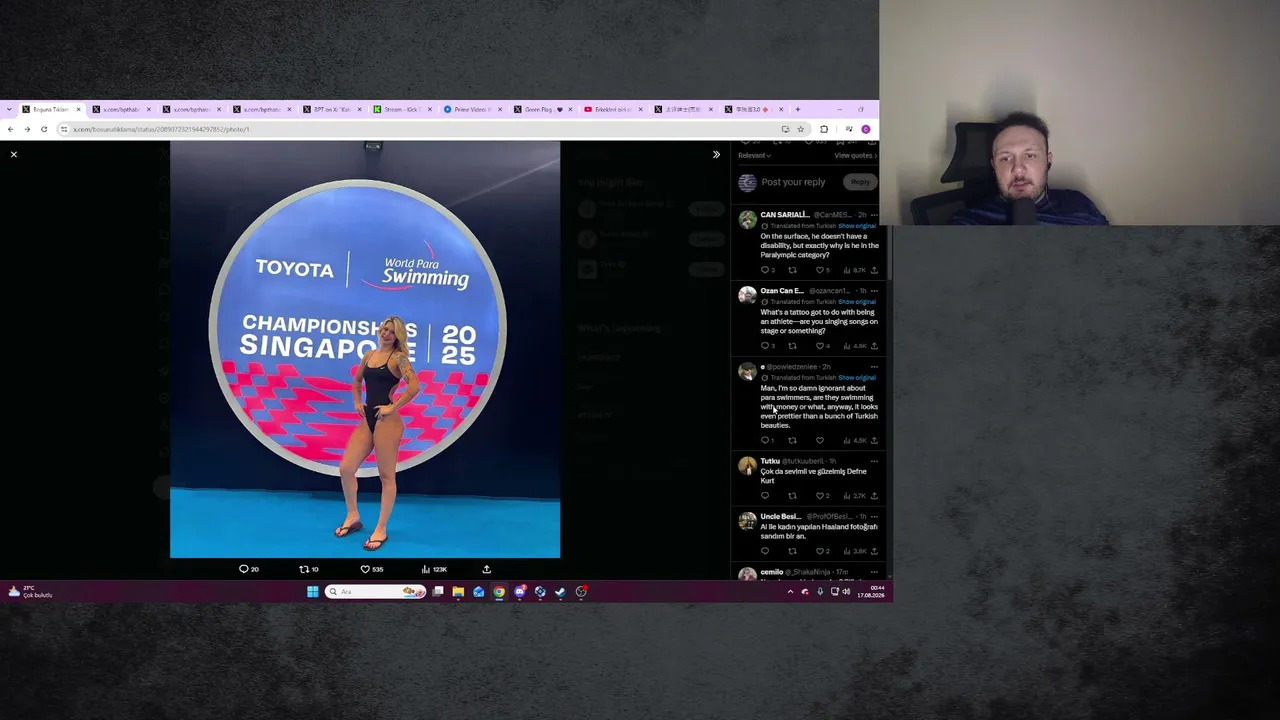This screenshot has height=720, width=1280.
Task: Switch to the 'Prime Video' tab
Action: (x=473, y=109)
